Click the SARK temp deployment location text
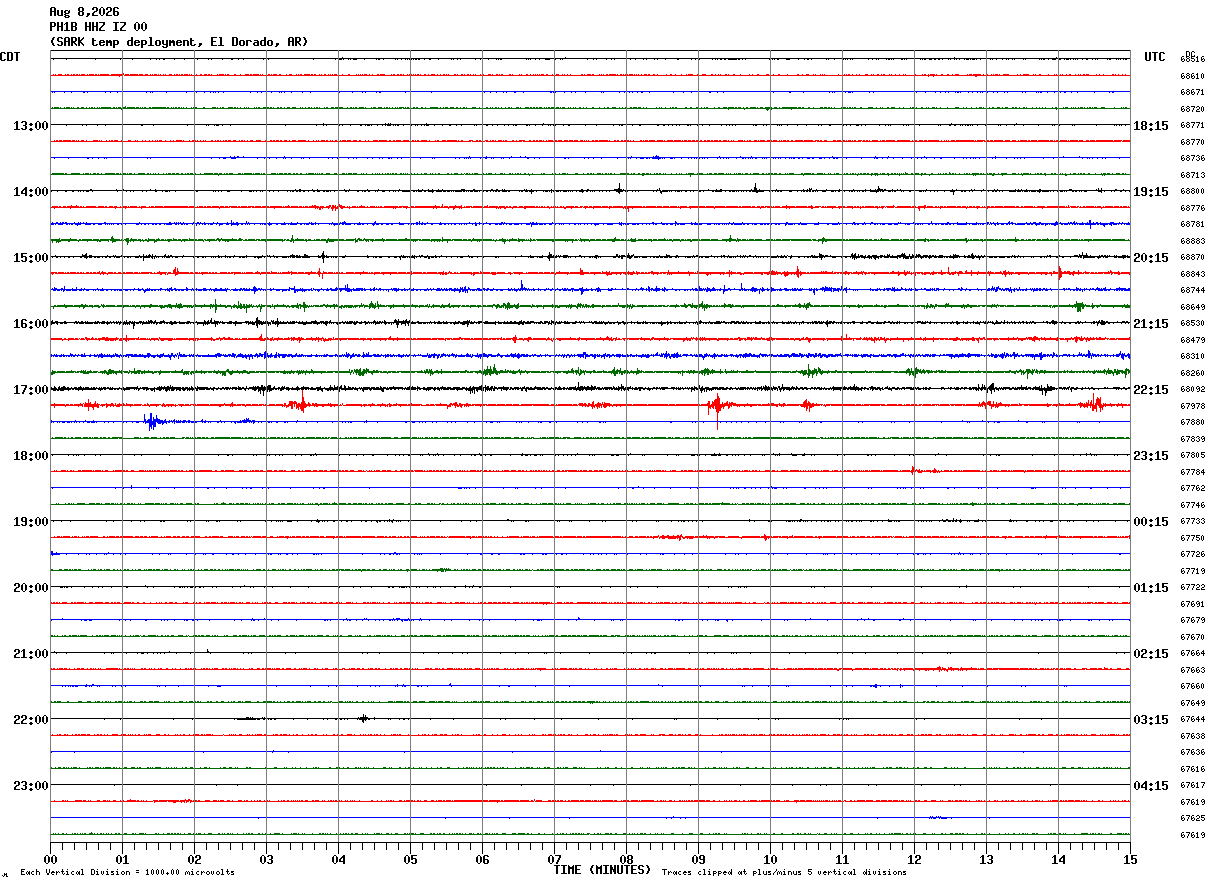 coord(179,42)
